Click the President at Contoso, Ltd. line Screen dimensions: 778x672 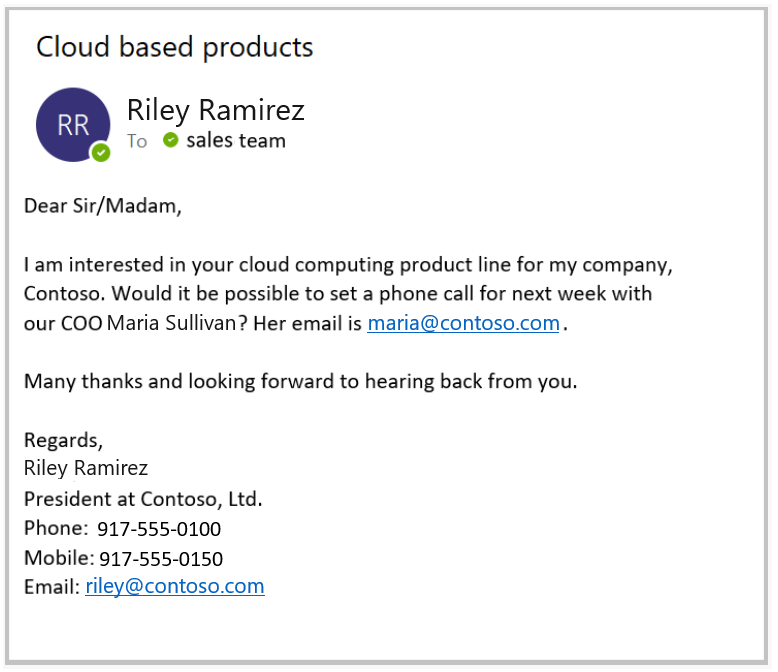pos(143,499)
